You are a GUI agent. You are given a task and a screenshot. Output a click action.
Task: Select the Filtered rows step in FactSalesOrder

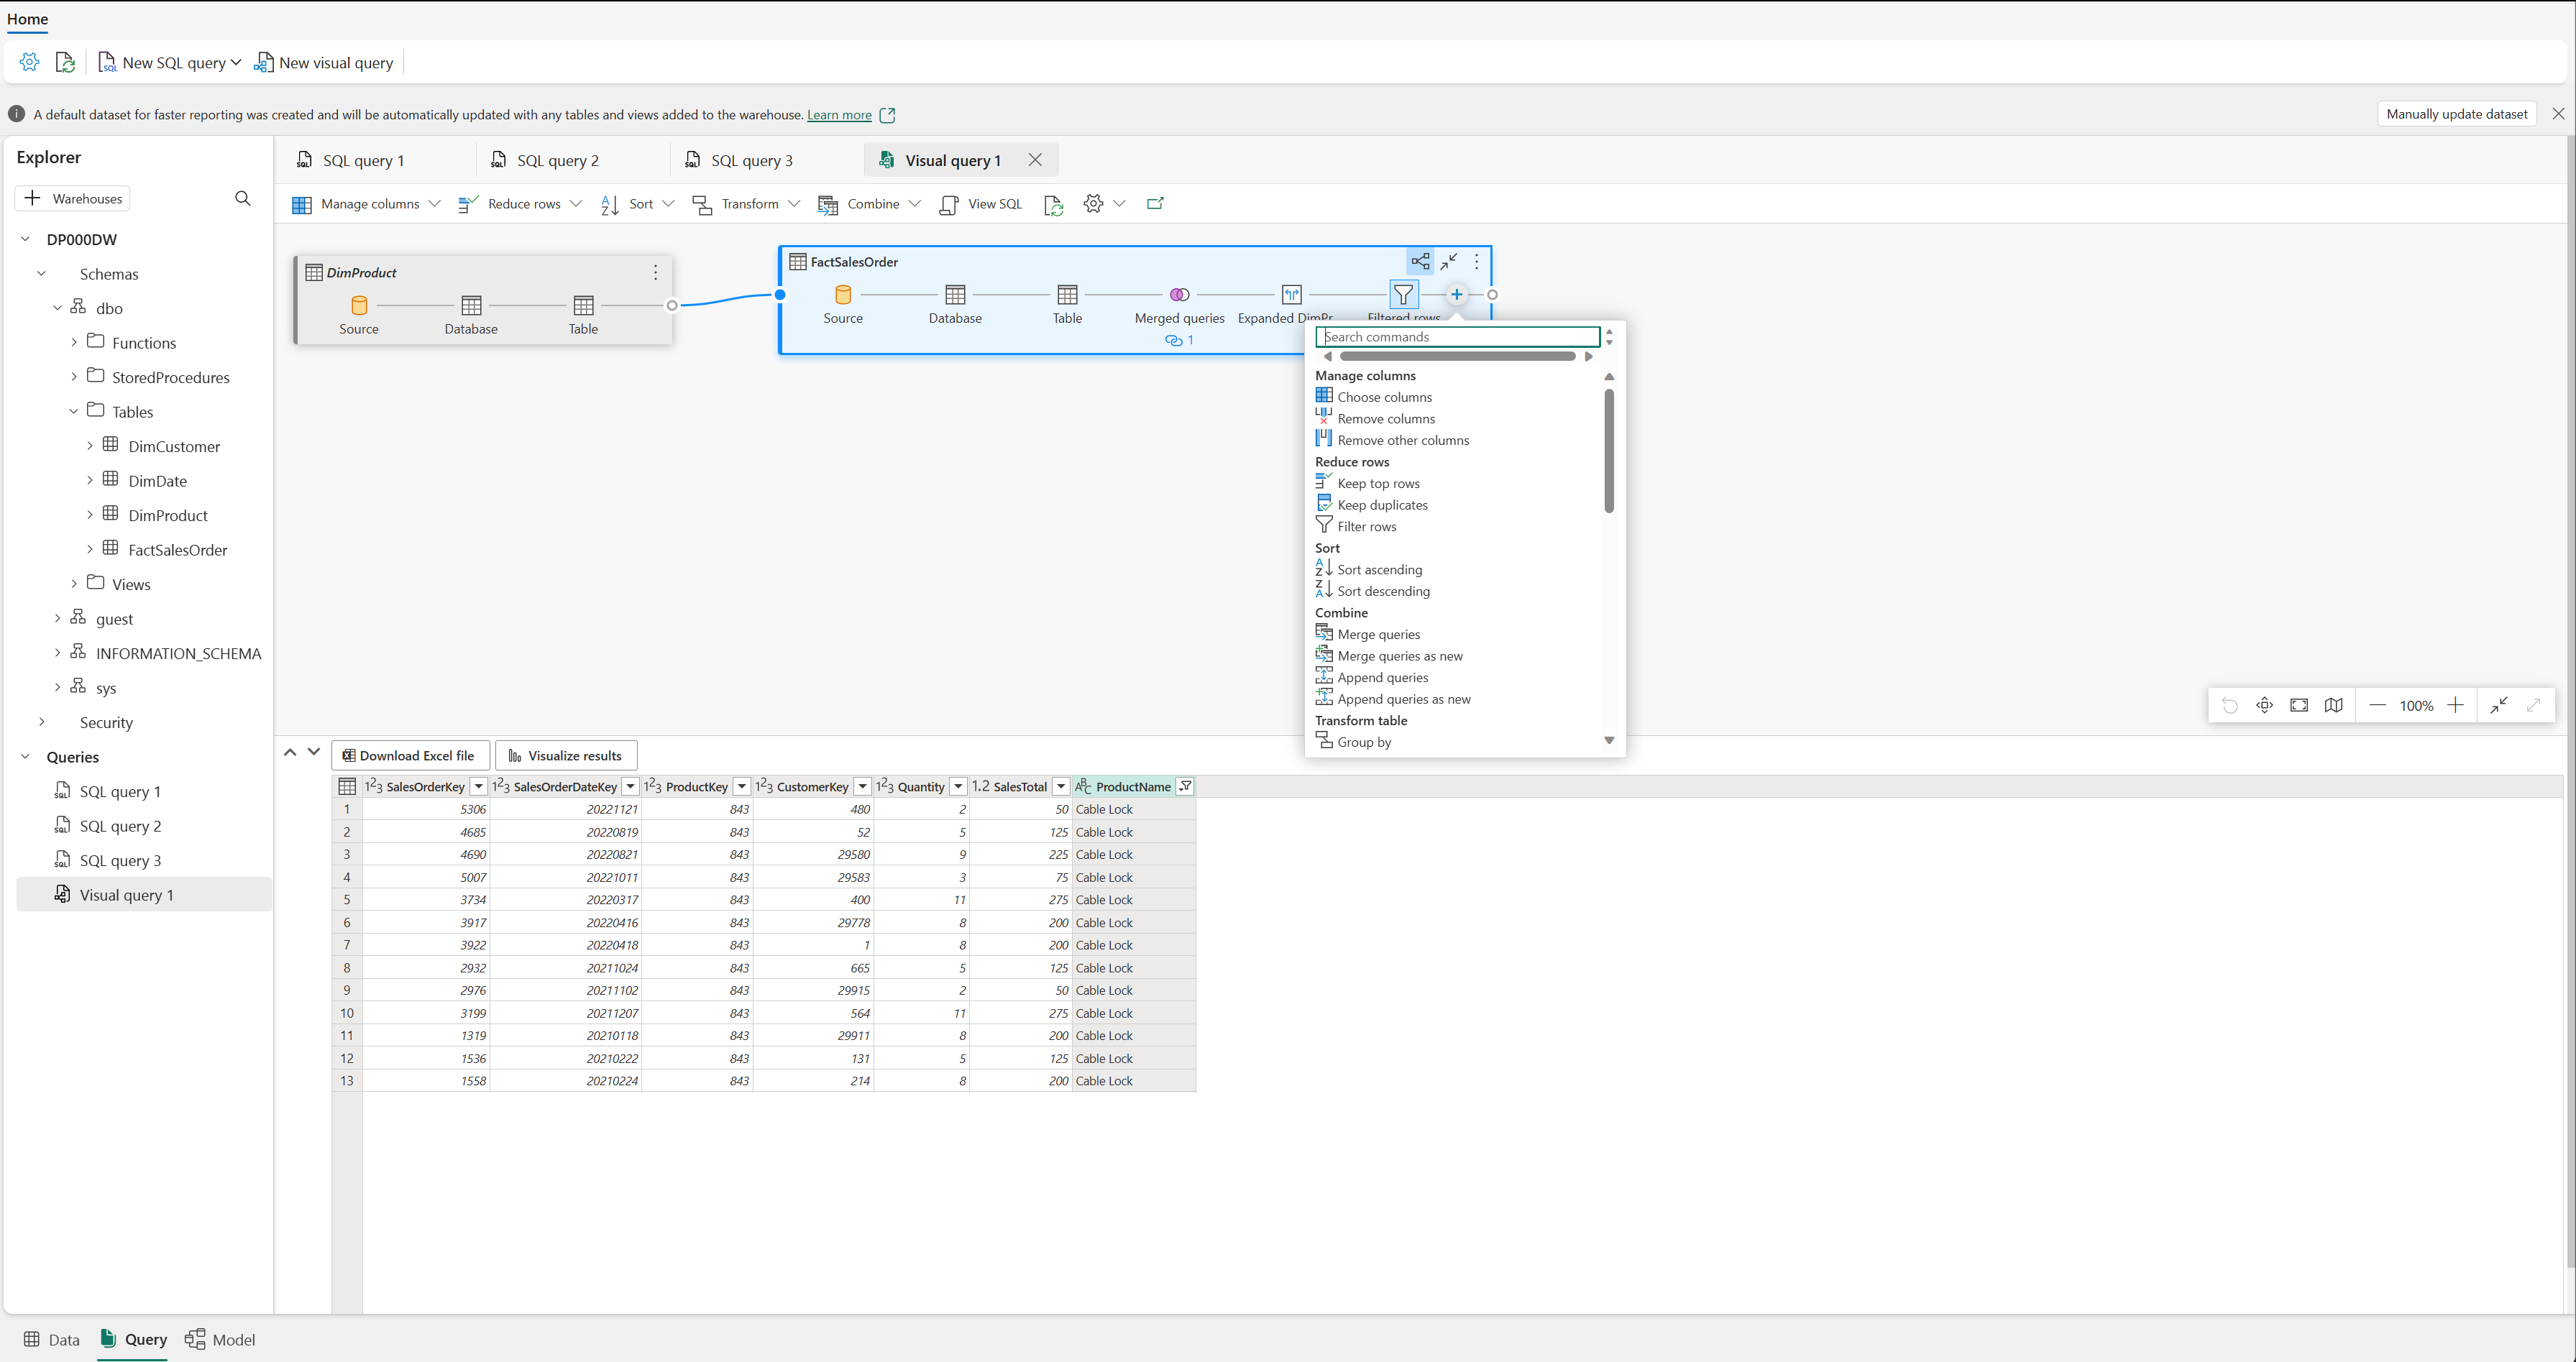point(1403,294)
